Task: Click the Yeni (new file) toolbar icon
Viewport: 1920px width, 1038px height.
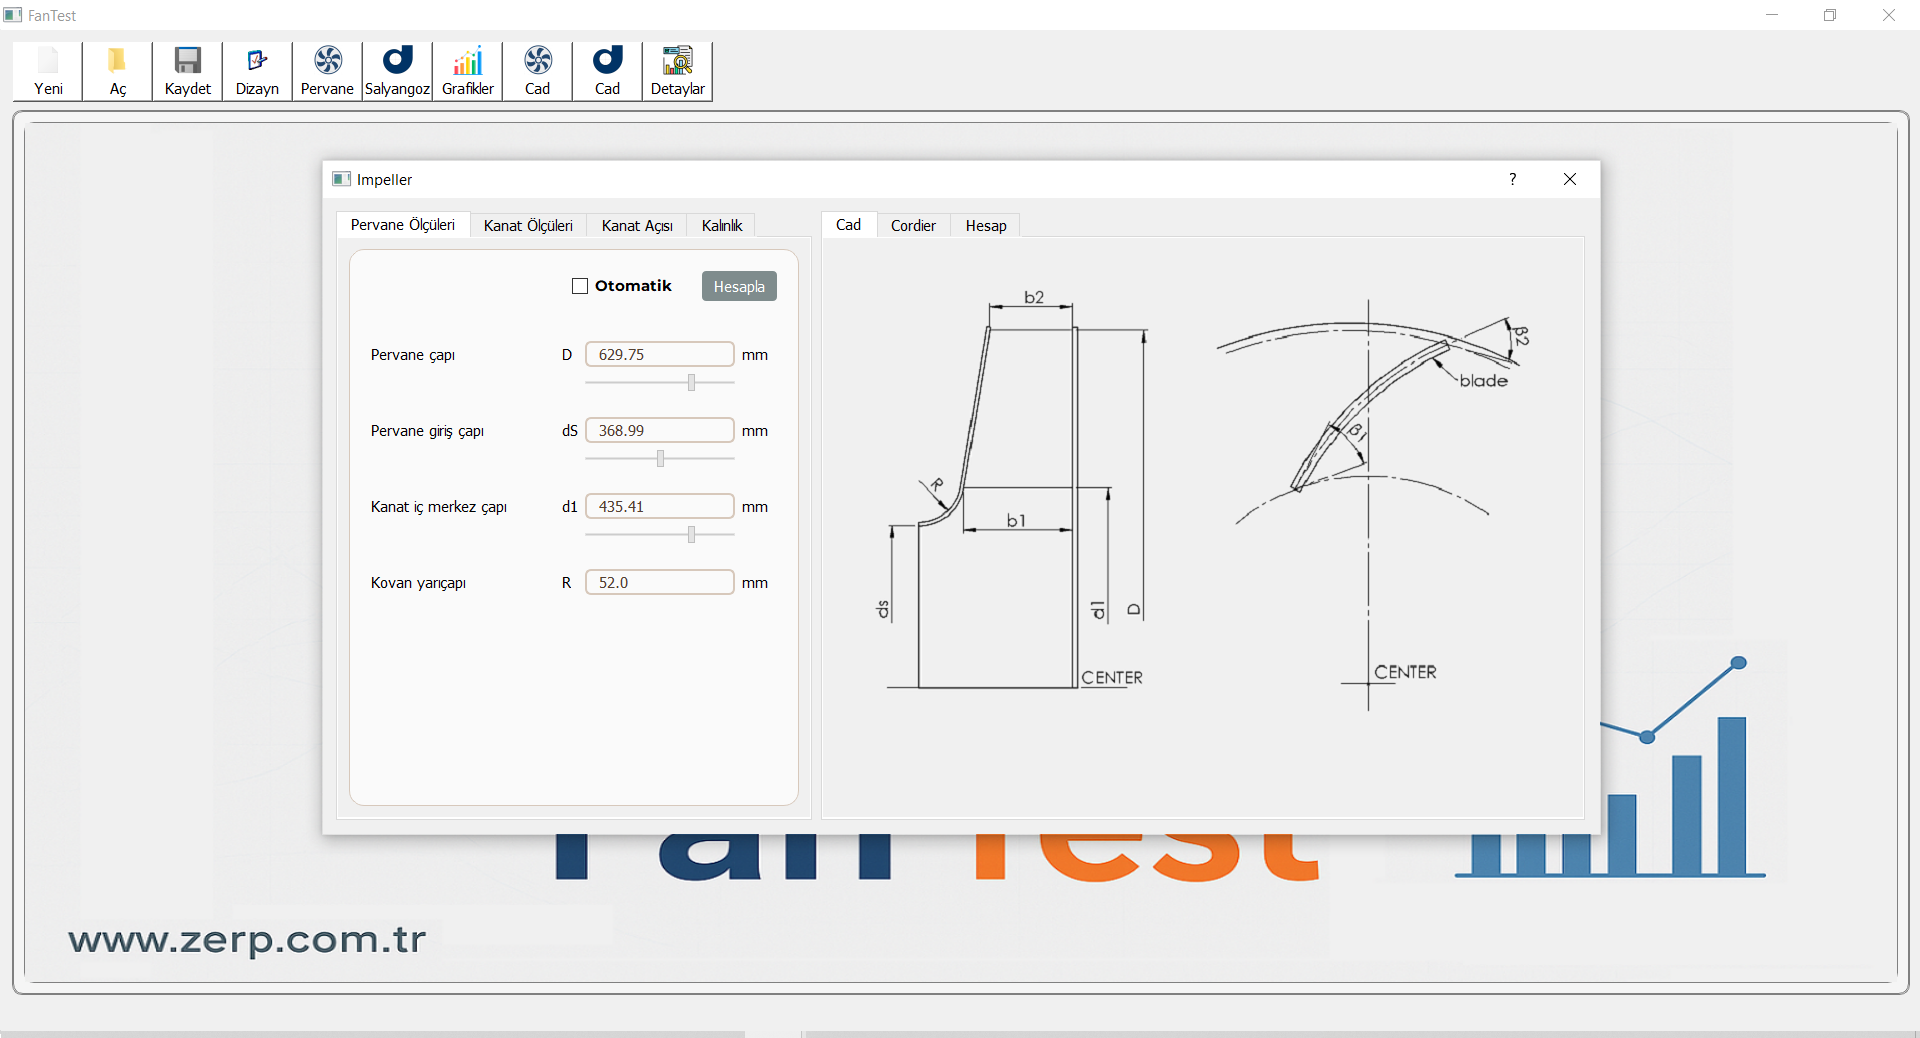Action: pyautogui.click(x=48, y=70)
